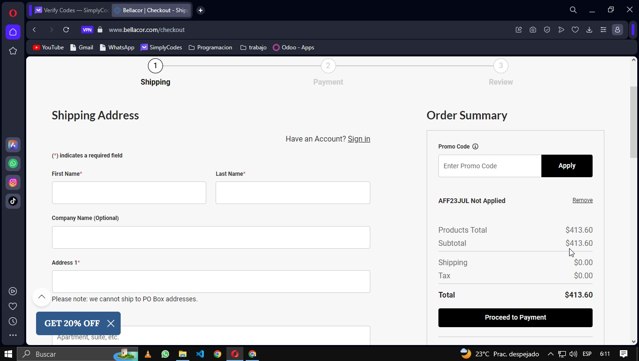Viewport: 639px width, 361px height.
Task: Open Opera start page home icon
Action: [x=13, y=32]
